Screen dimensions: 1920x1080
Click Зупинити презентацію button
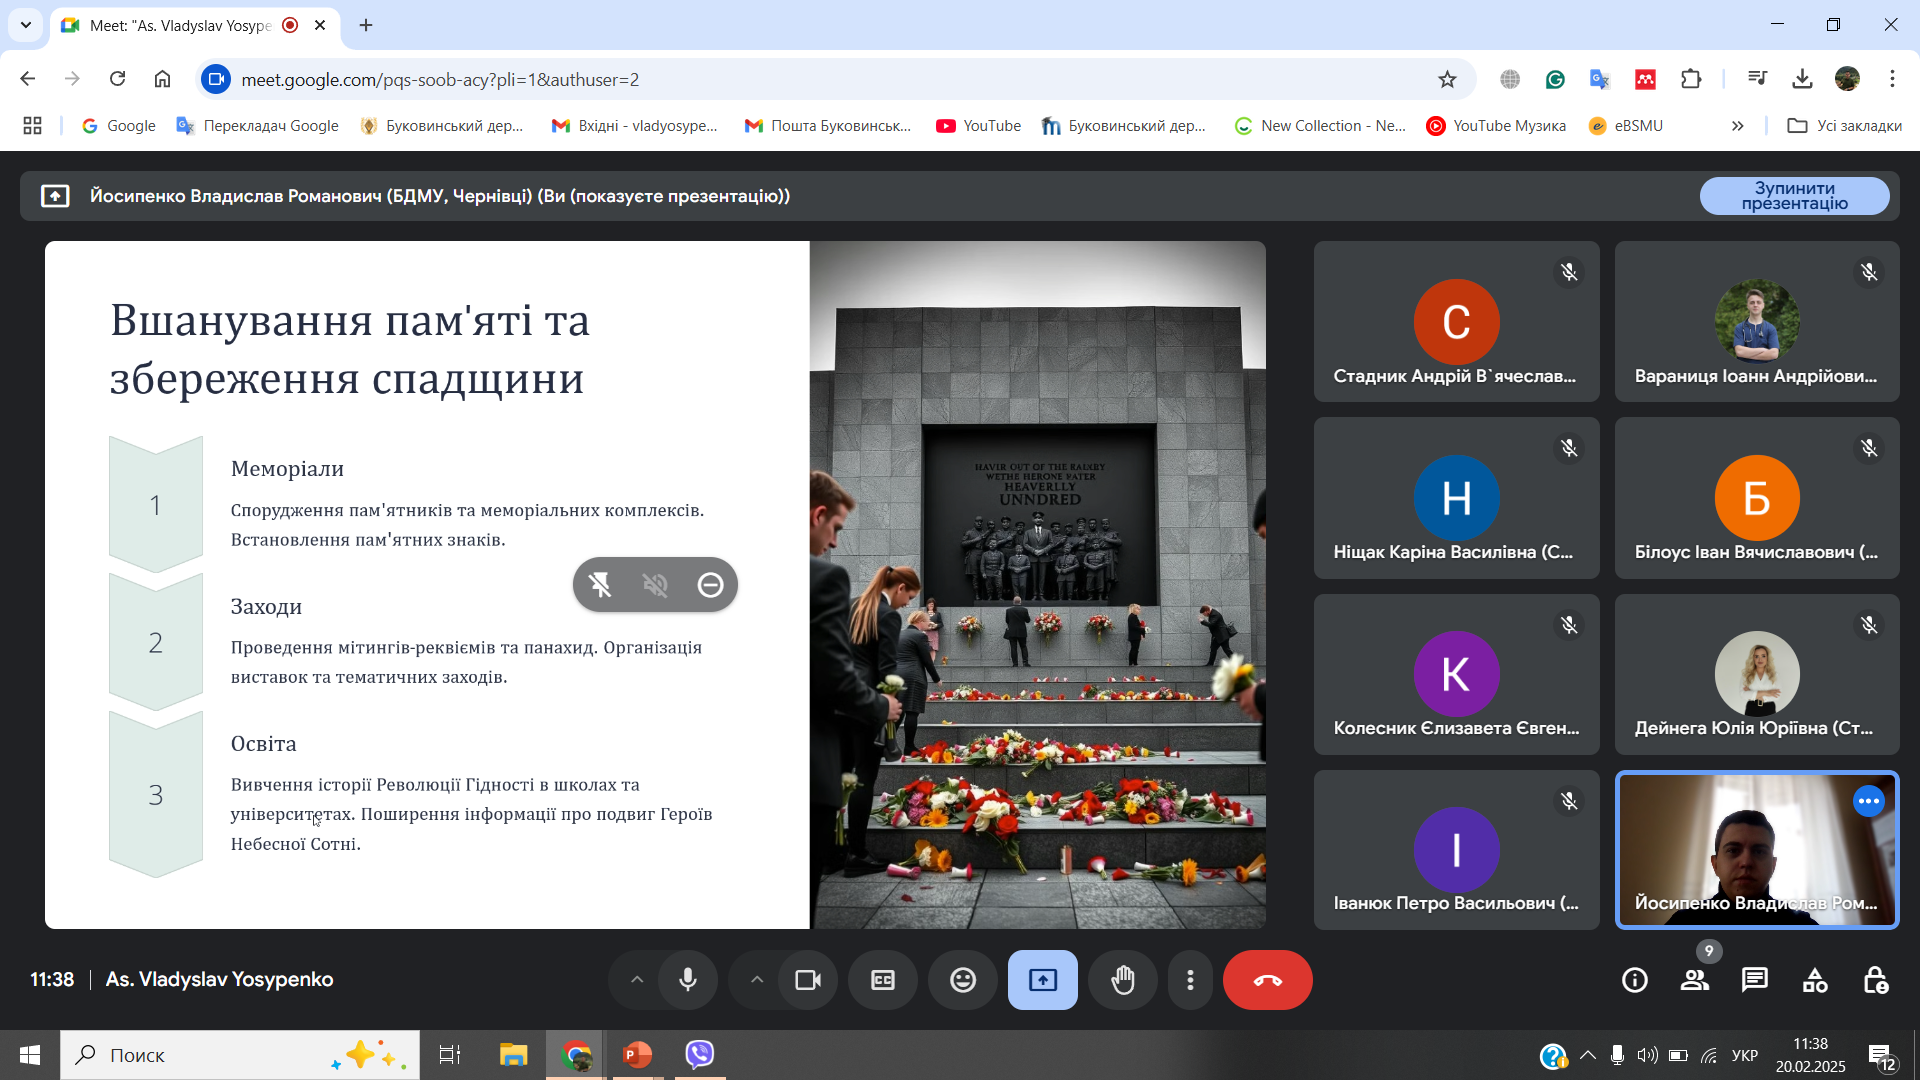click(x=1794, y=196)
